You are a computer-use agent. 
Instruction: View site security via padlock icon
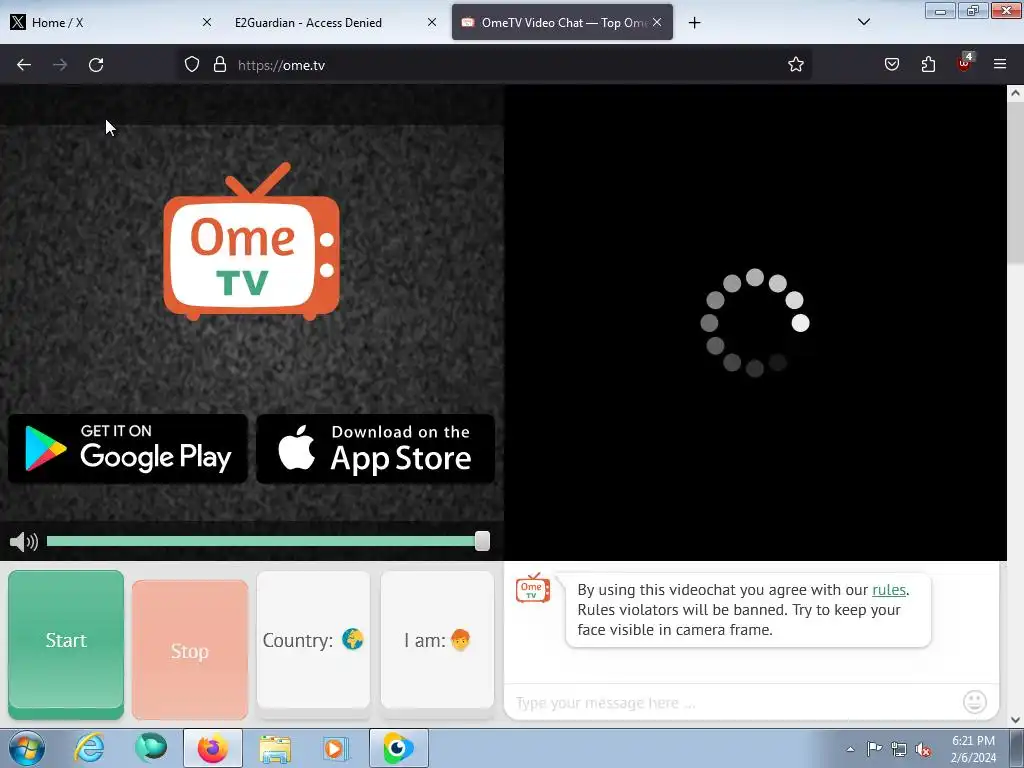(220, 64)
